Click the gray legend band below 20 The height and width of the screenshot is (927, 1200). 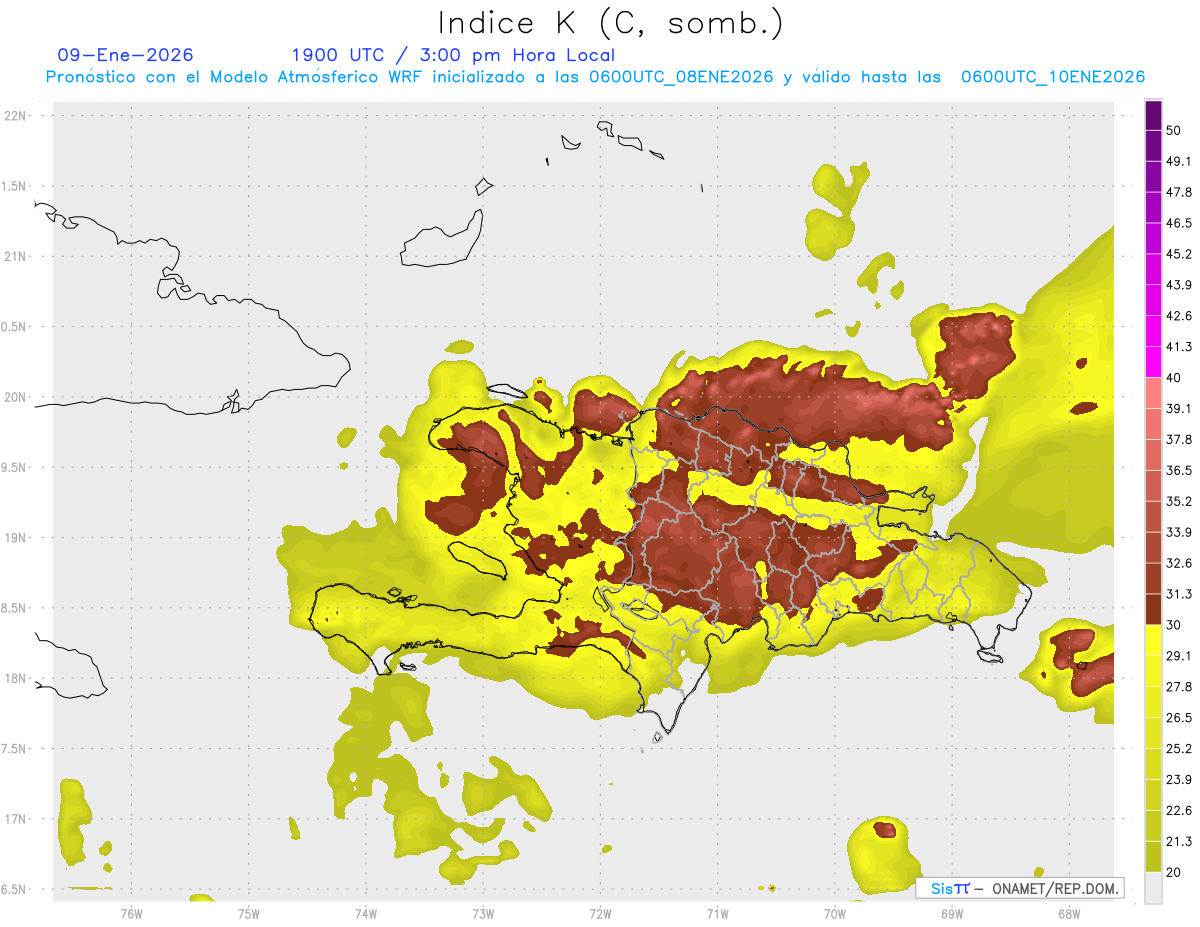pyautogui.click(x=1153, y=888)
